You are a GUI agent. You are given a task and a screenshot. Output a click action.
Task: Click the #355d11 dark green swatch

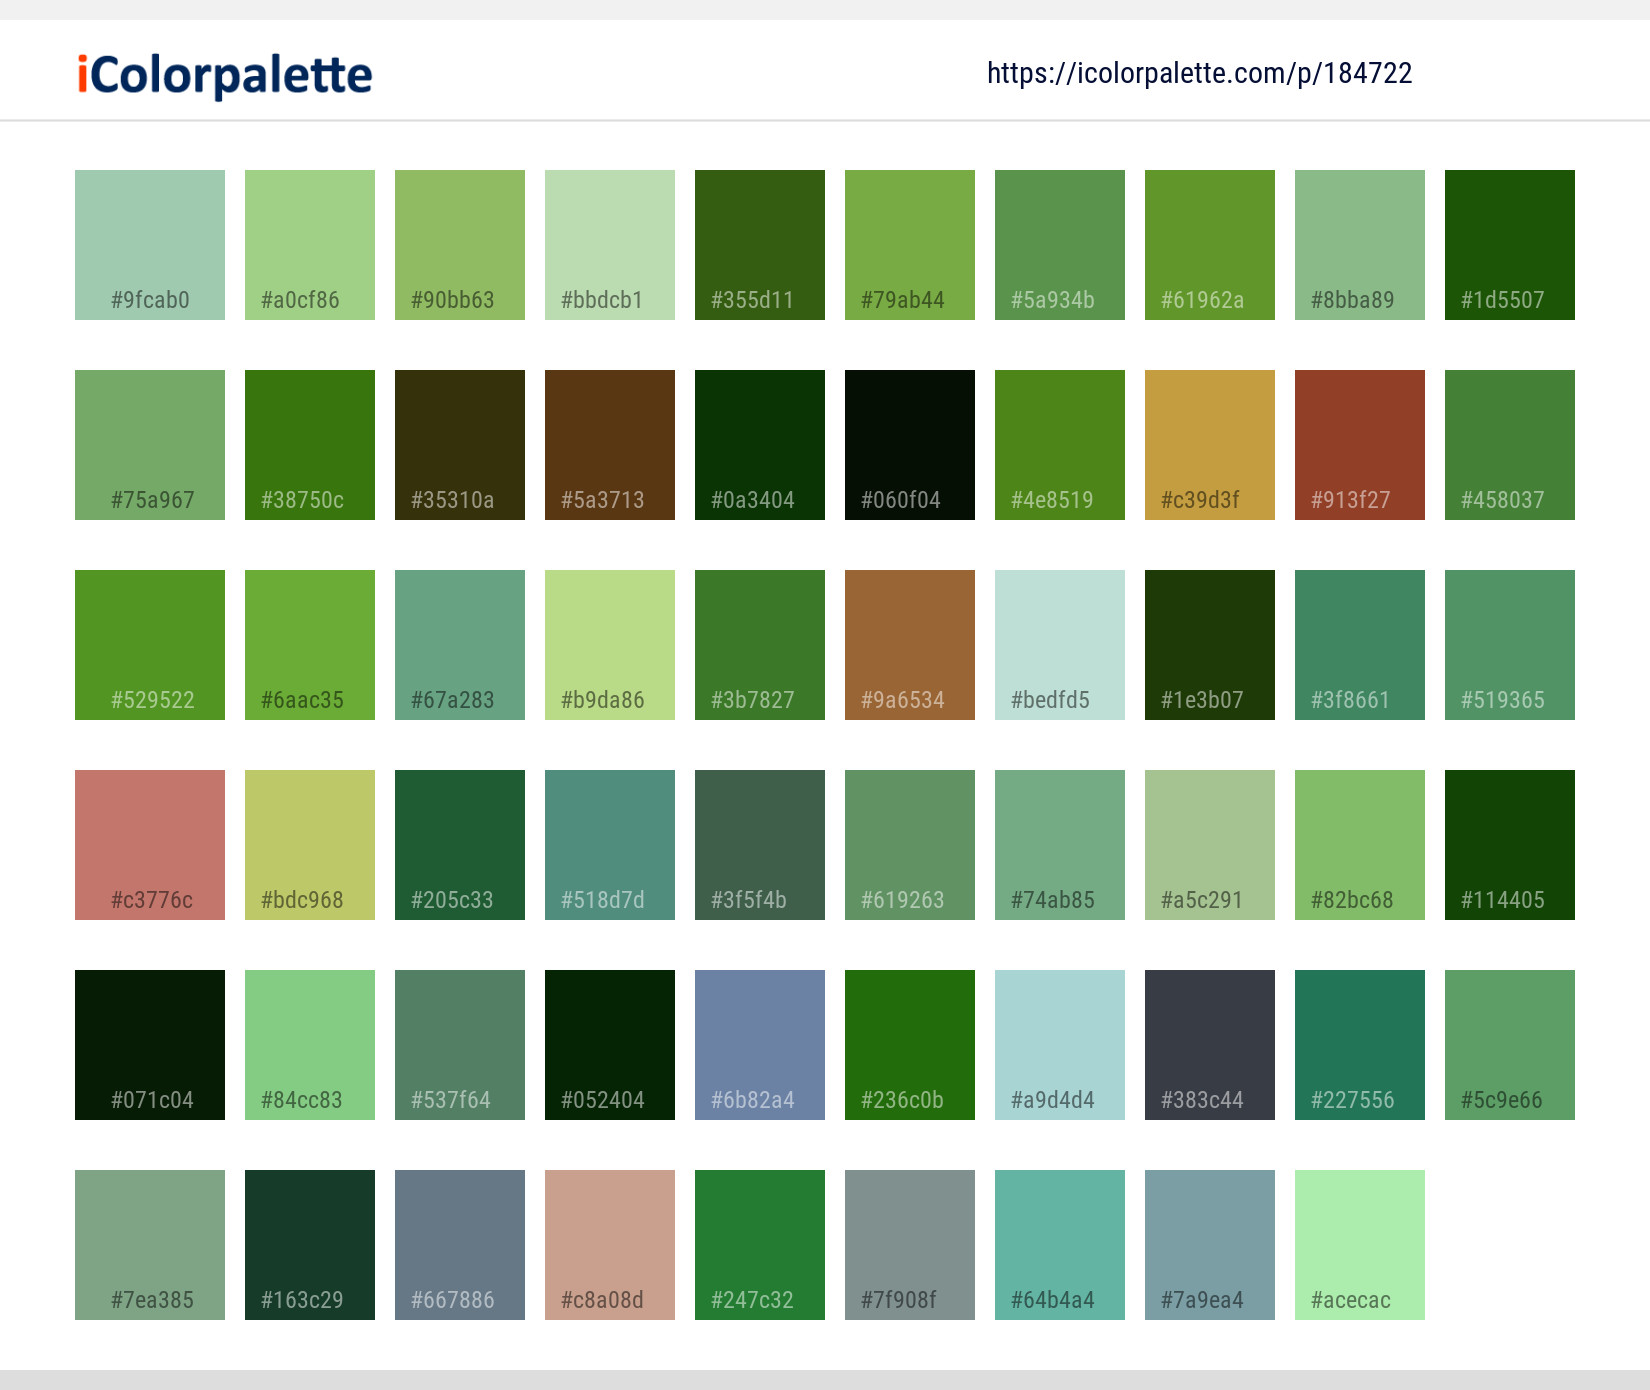[x=760, y=245]
